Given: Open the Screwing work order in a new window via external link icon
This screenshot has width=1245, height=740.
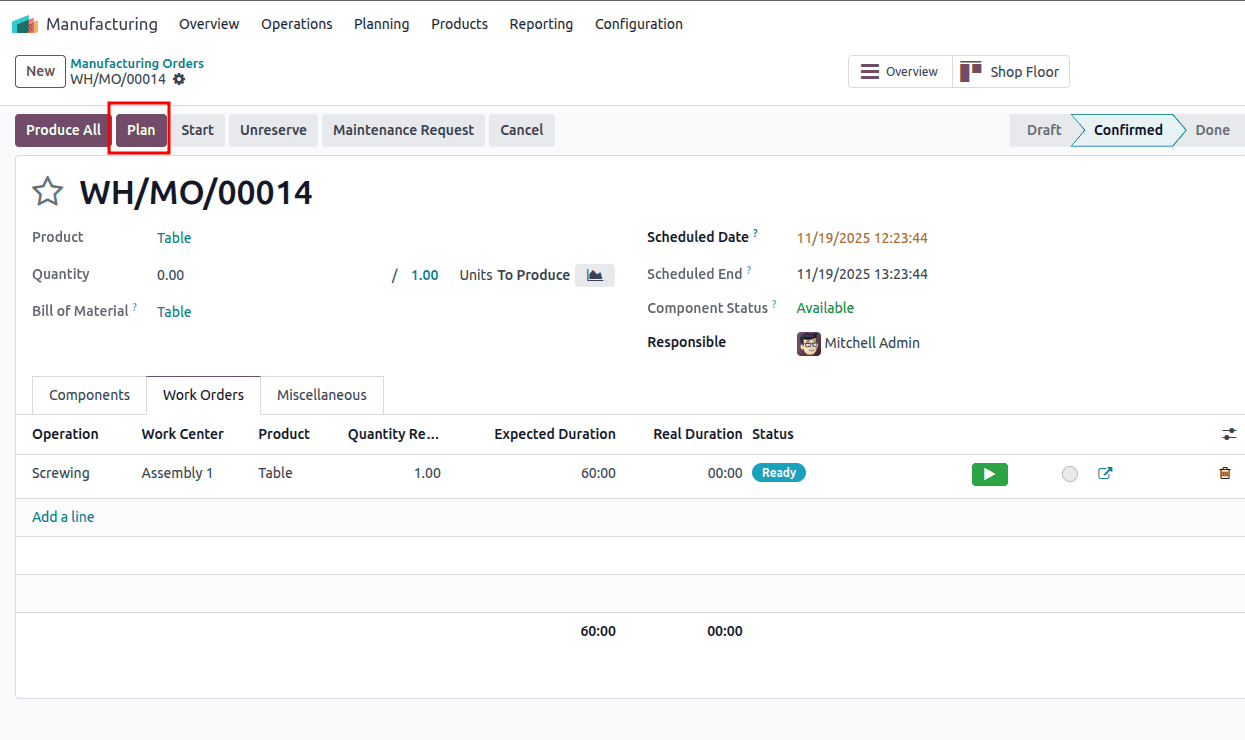Looking at the screenshot, I should [x=1105, y=473].
